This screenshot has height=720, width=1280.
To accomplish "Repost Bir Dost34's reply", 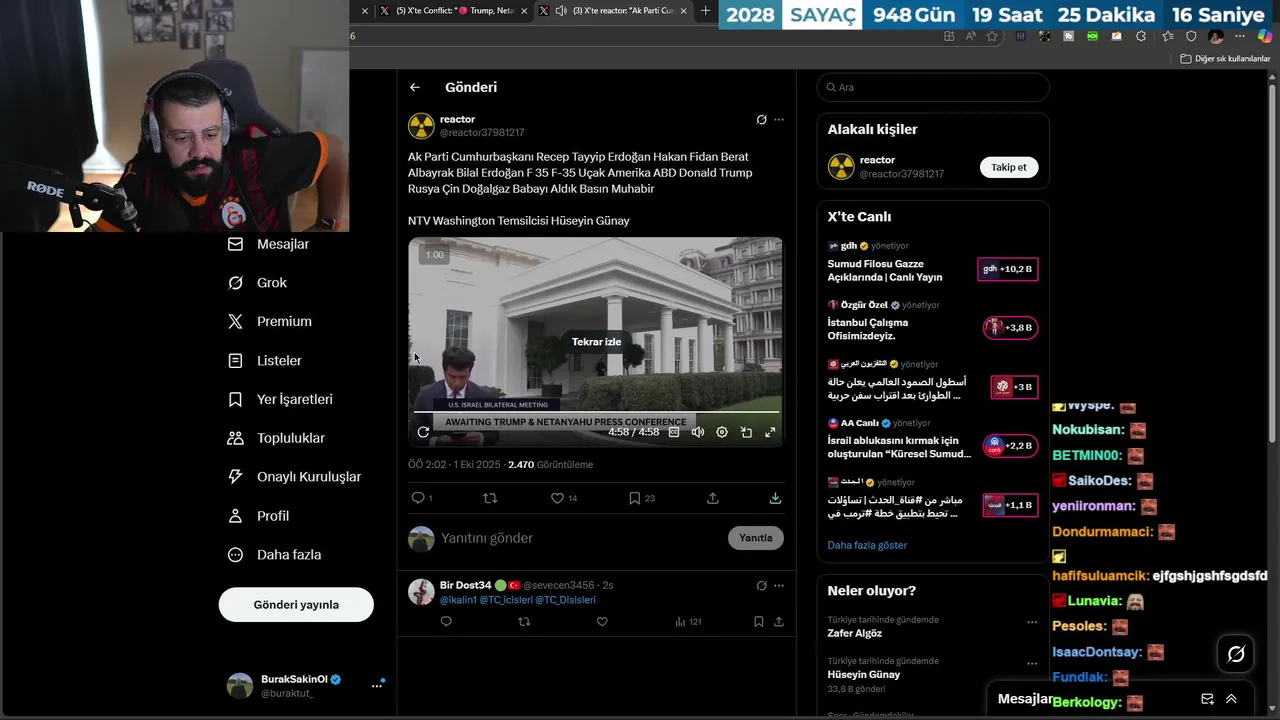I will point(524,622).
